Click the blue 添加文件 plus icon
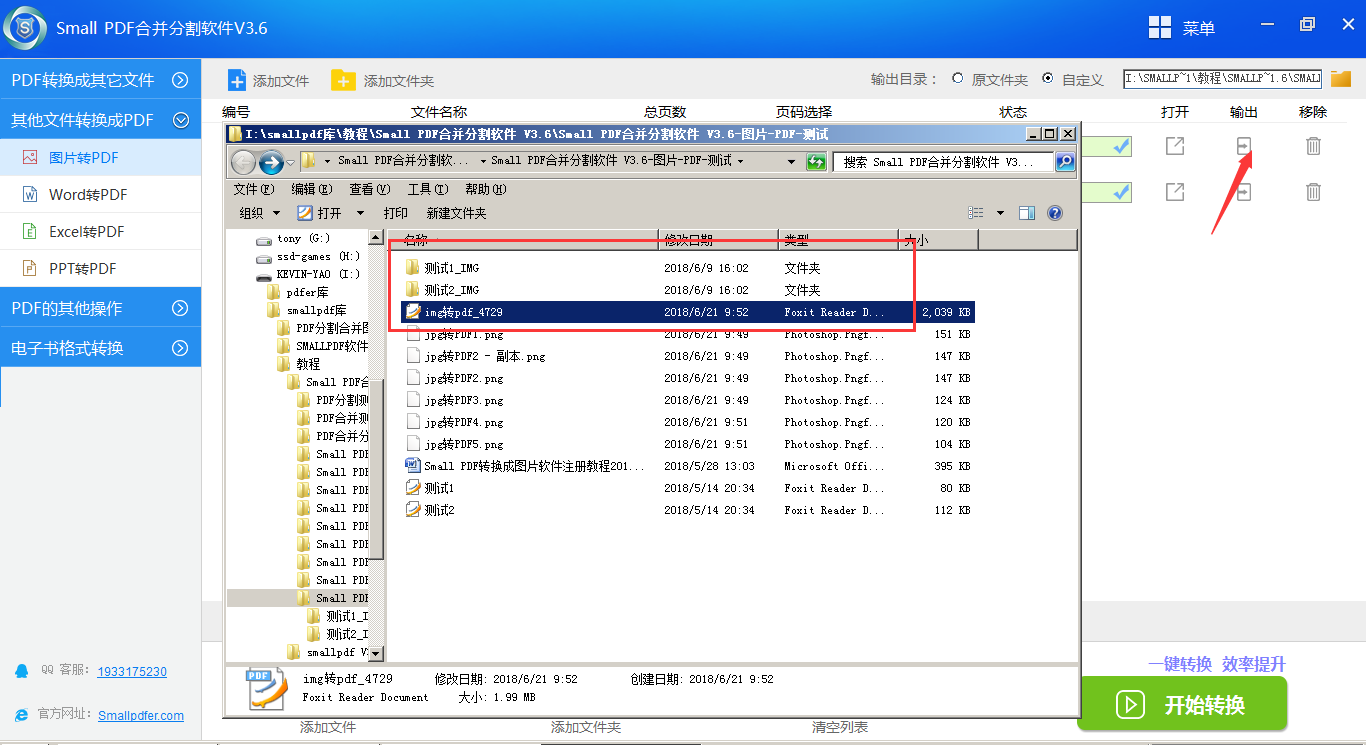1366x745 pixels. (237, 81)
